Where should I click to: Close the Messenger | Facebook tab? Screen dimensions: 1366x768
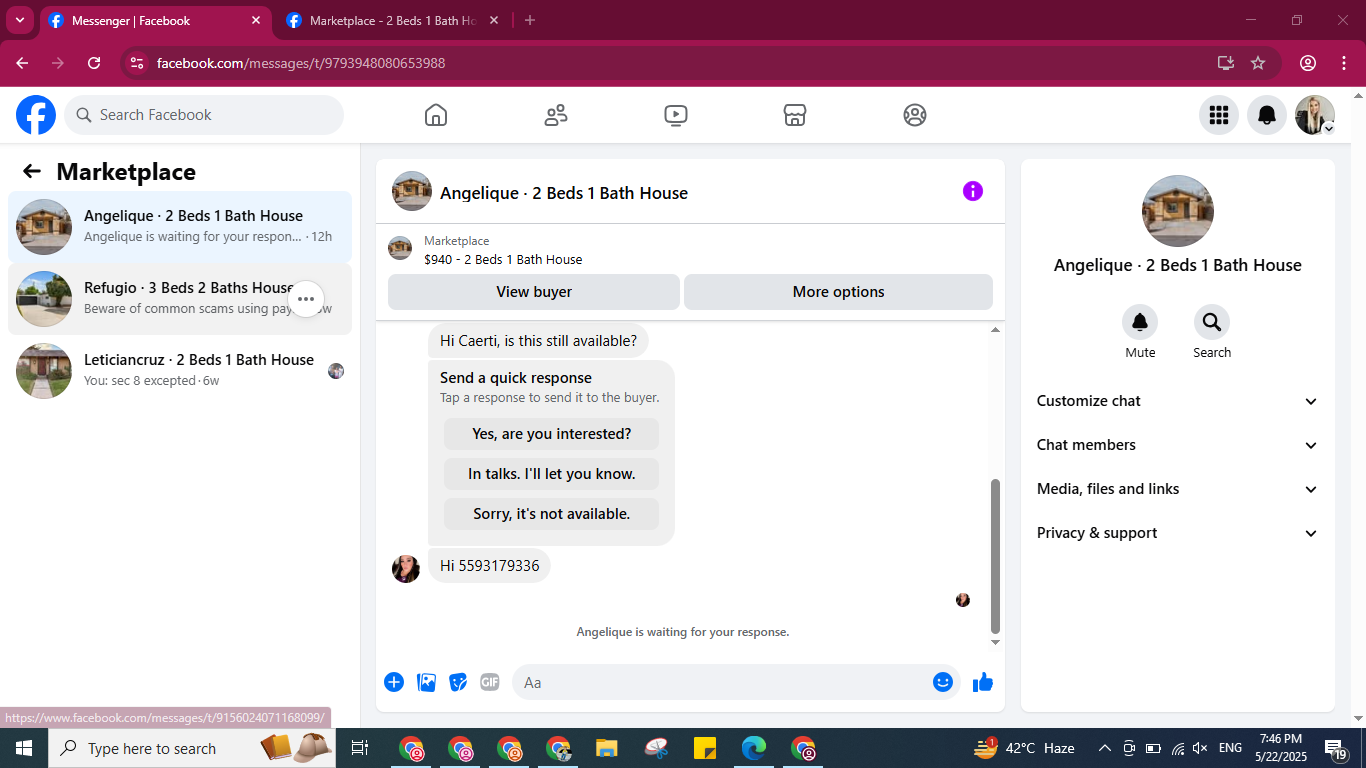tap(256, 20)
